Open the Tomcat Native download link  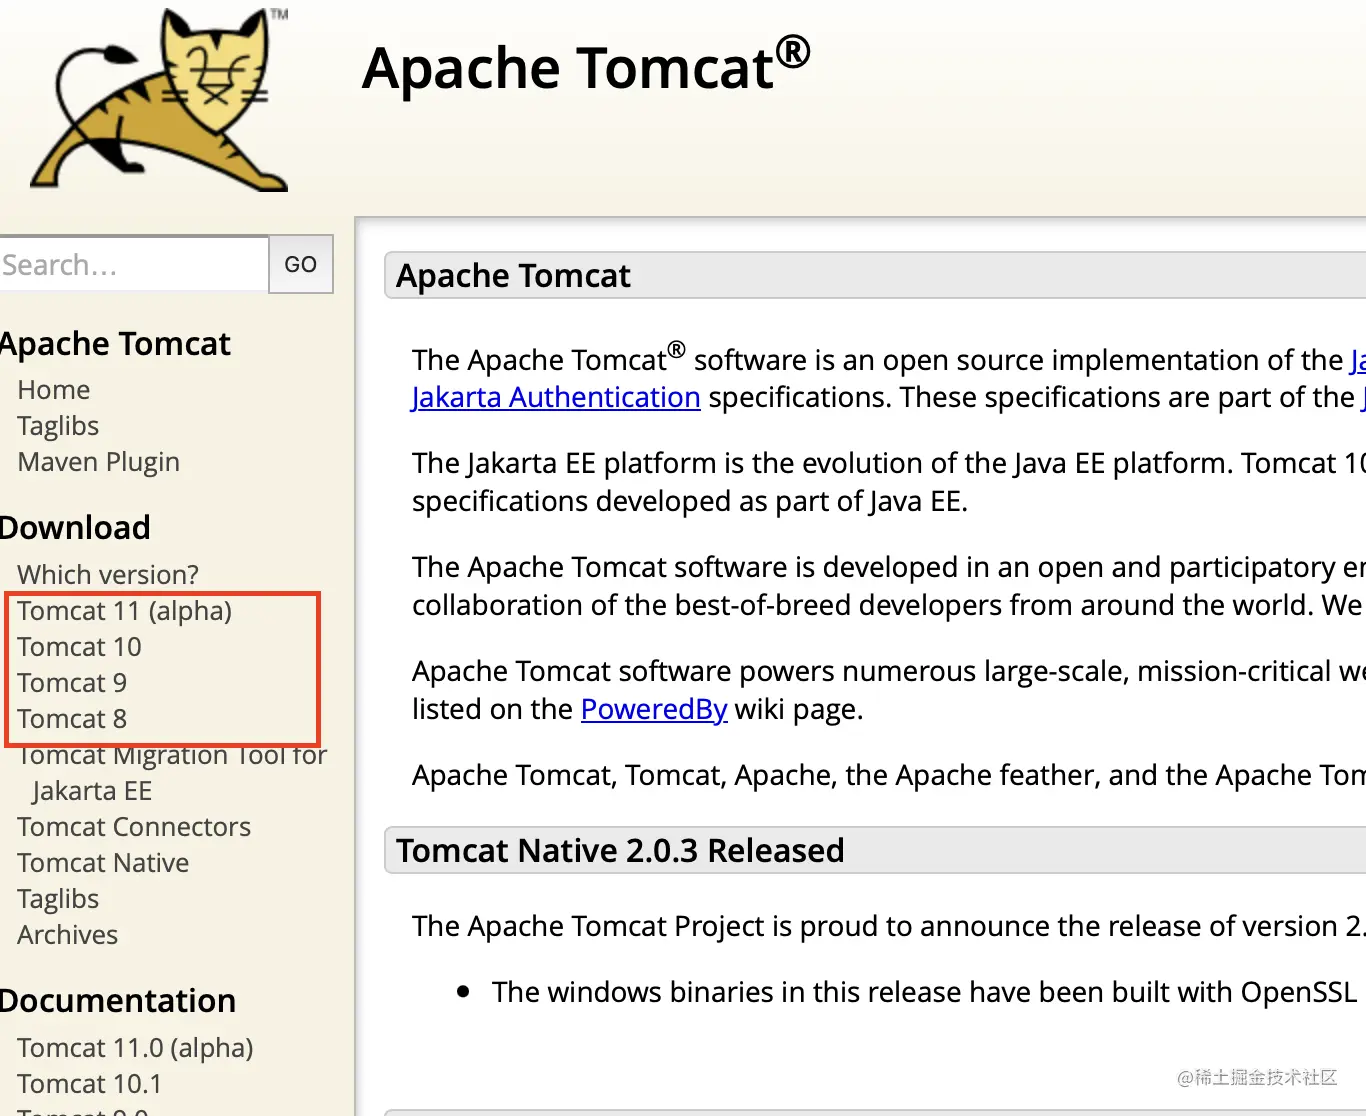pos(103,863)
